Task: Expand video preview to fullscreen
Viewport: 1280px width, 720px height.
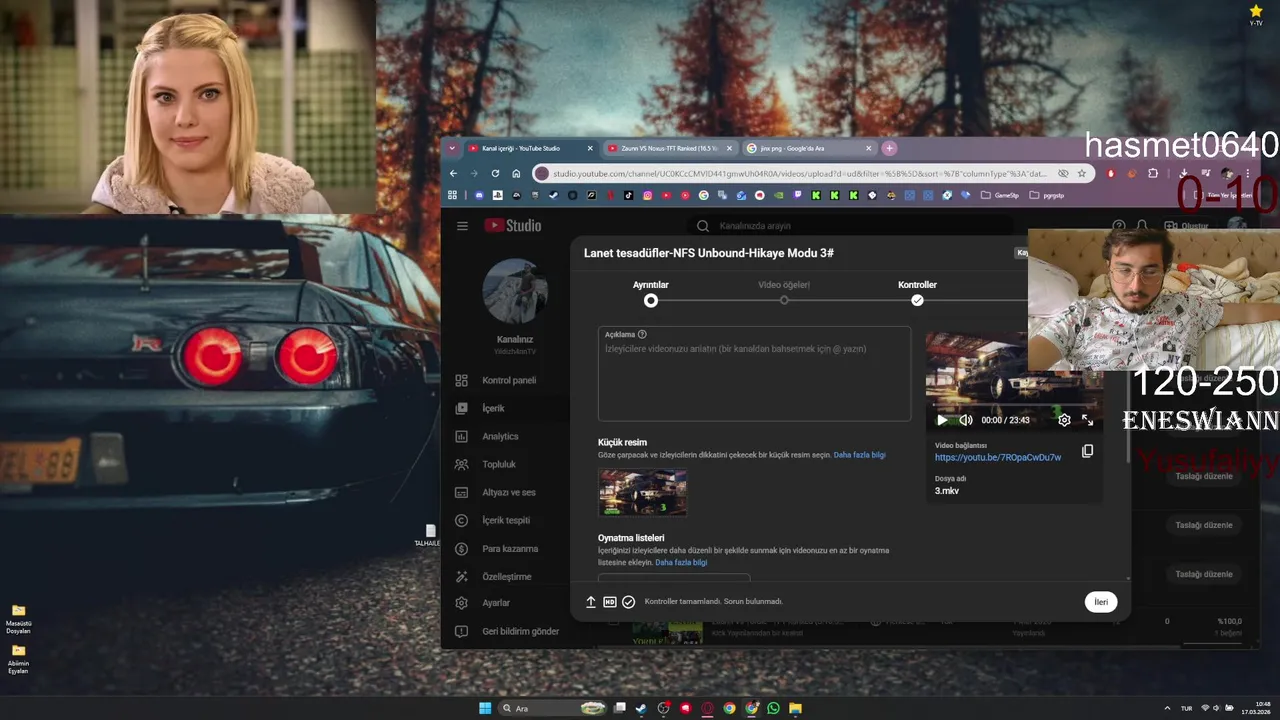Action: (1087, 420)
